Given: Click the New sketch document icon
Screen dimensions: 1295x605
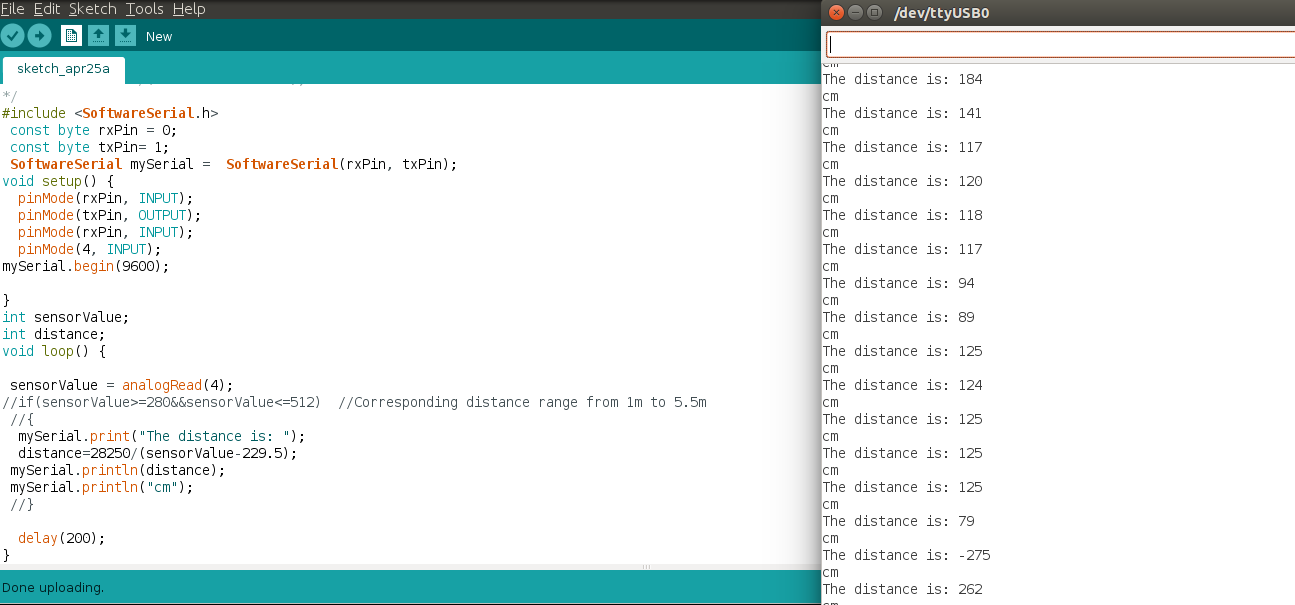Looking at the screenshot, I should (71, 36).
